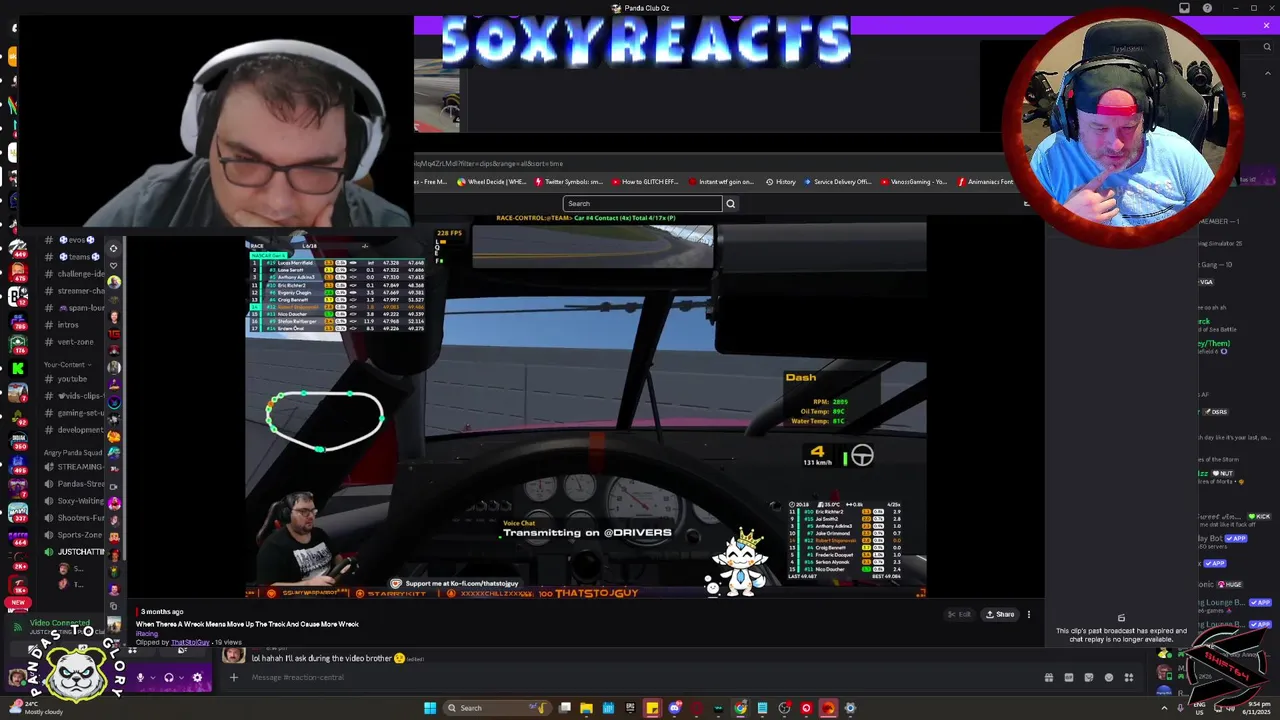Click the Edit clip button
The image size is (1280, 720).
pos(959,615)
